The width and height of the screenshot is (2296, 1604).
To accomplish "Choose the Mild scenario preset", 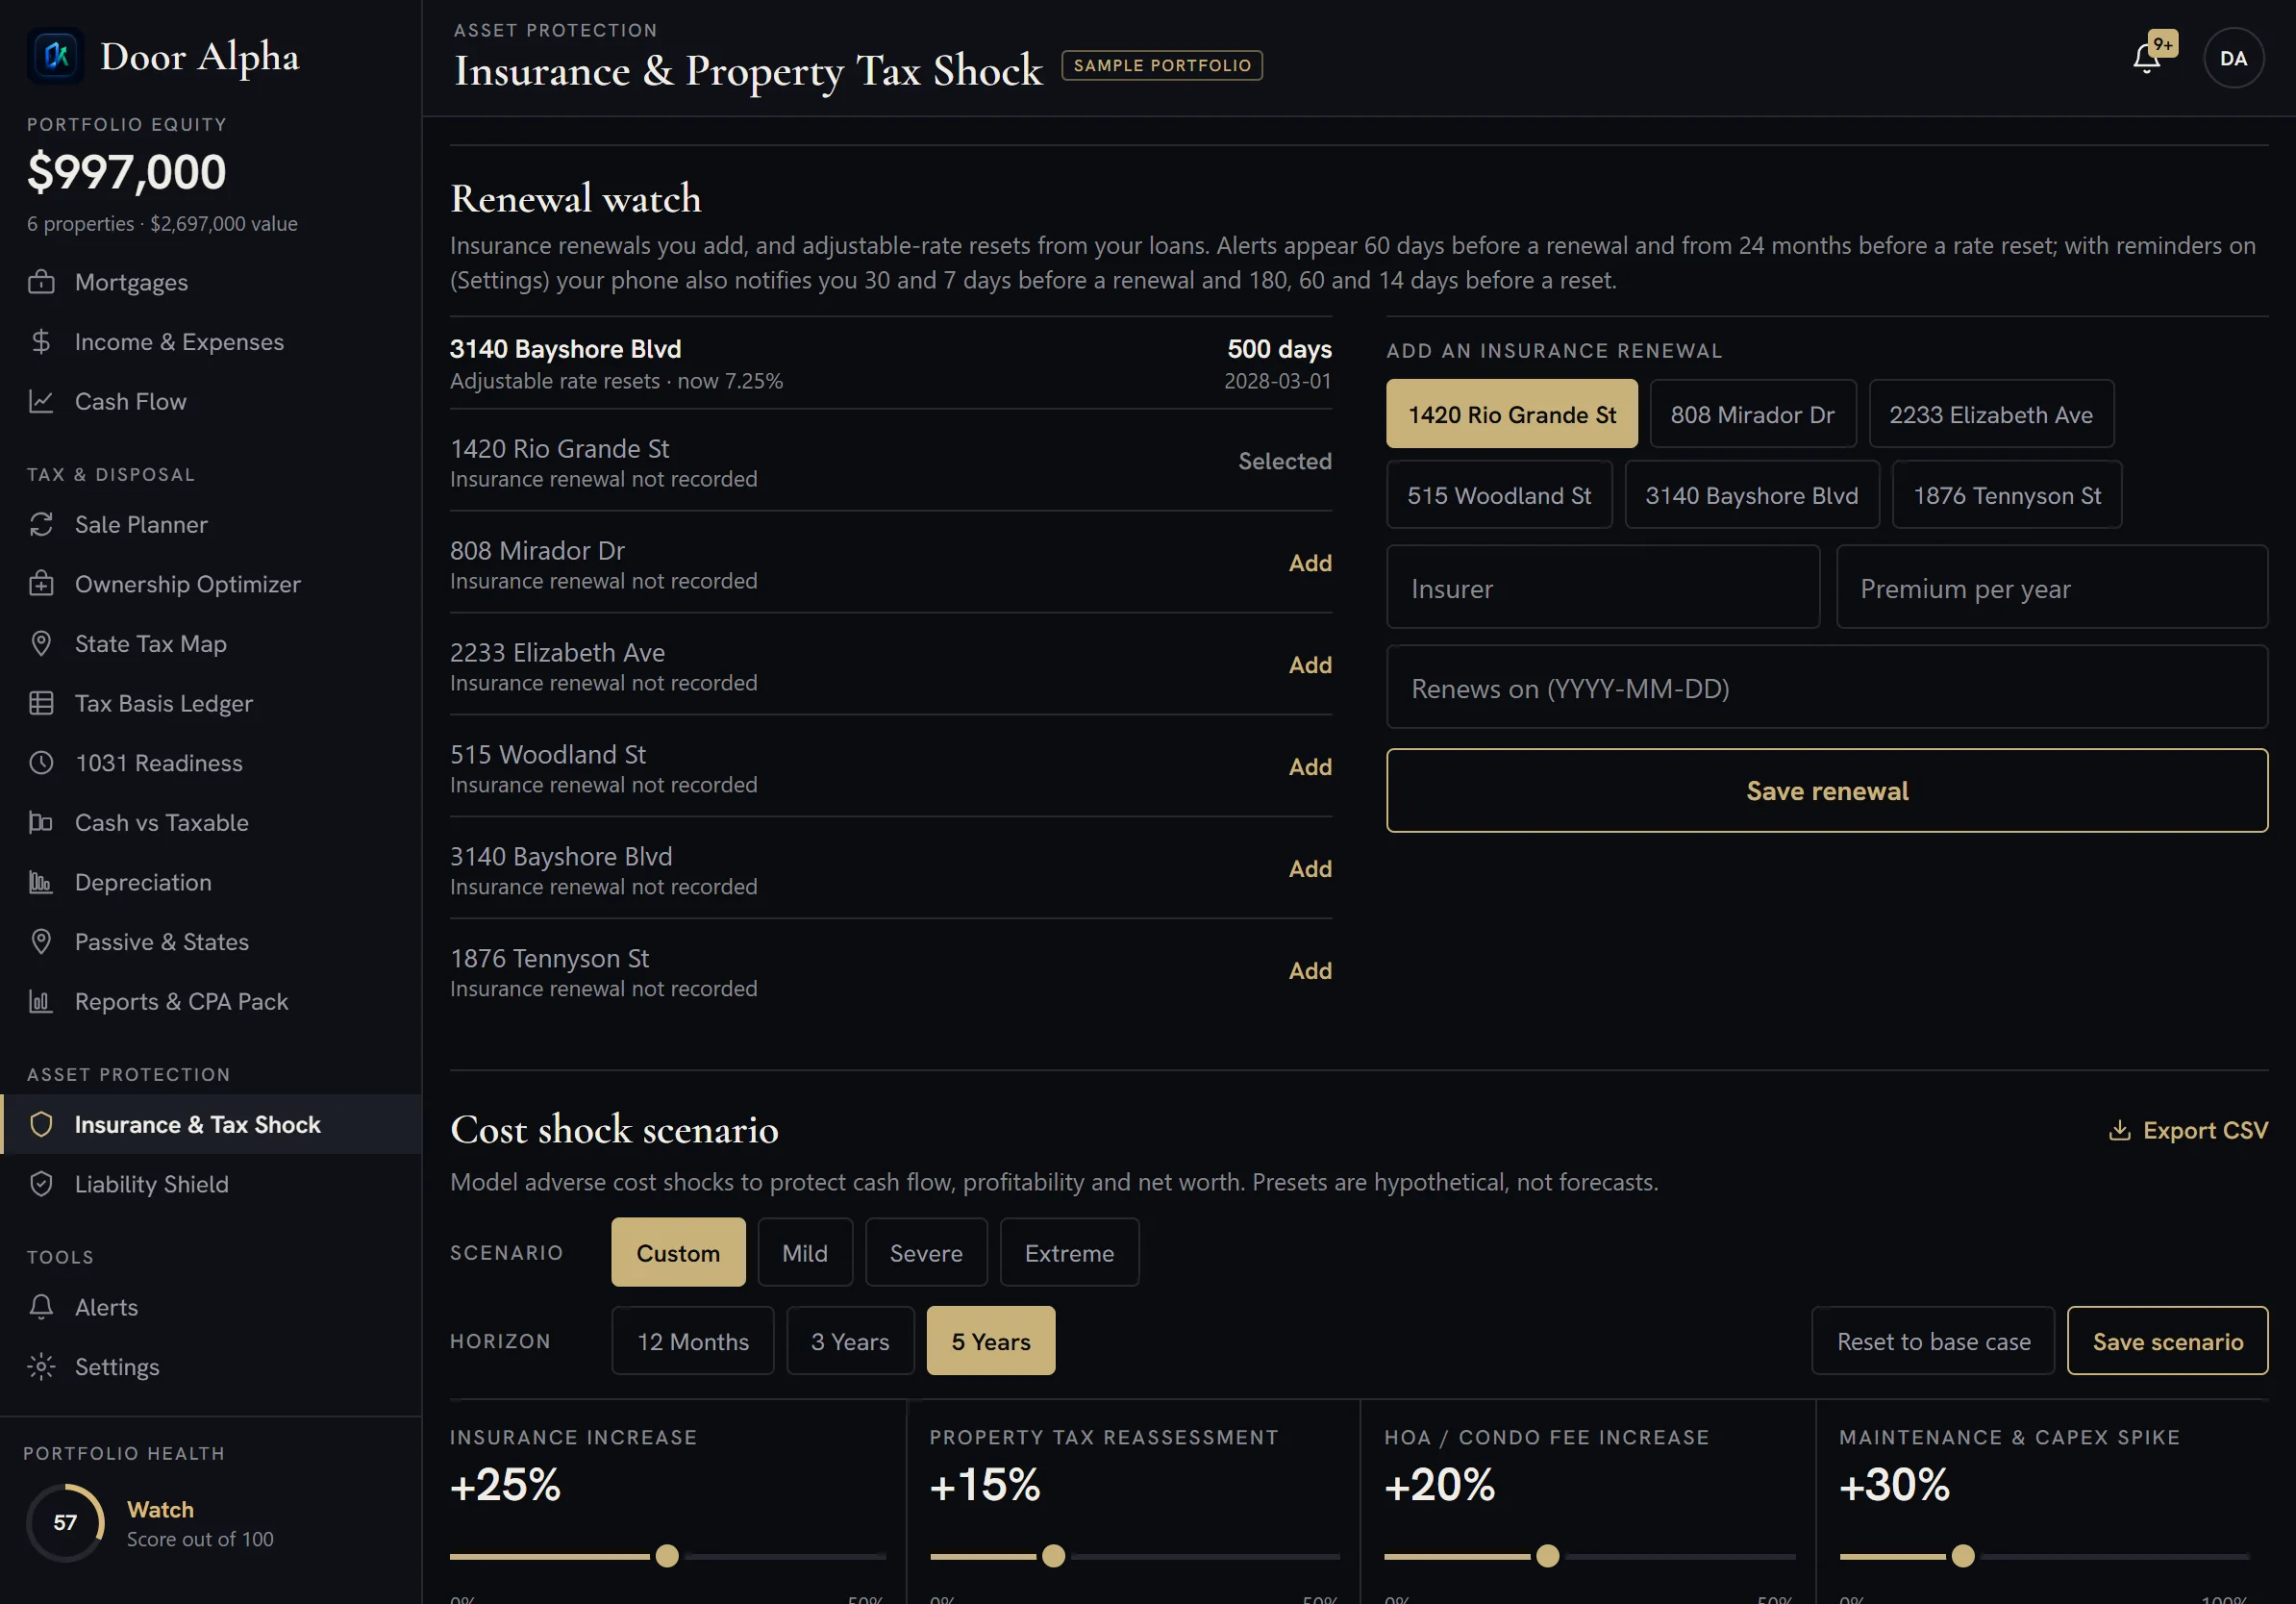I will click(x=804, y=1252).
